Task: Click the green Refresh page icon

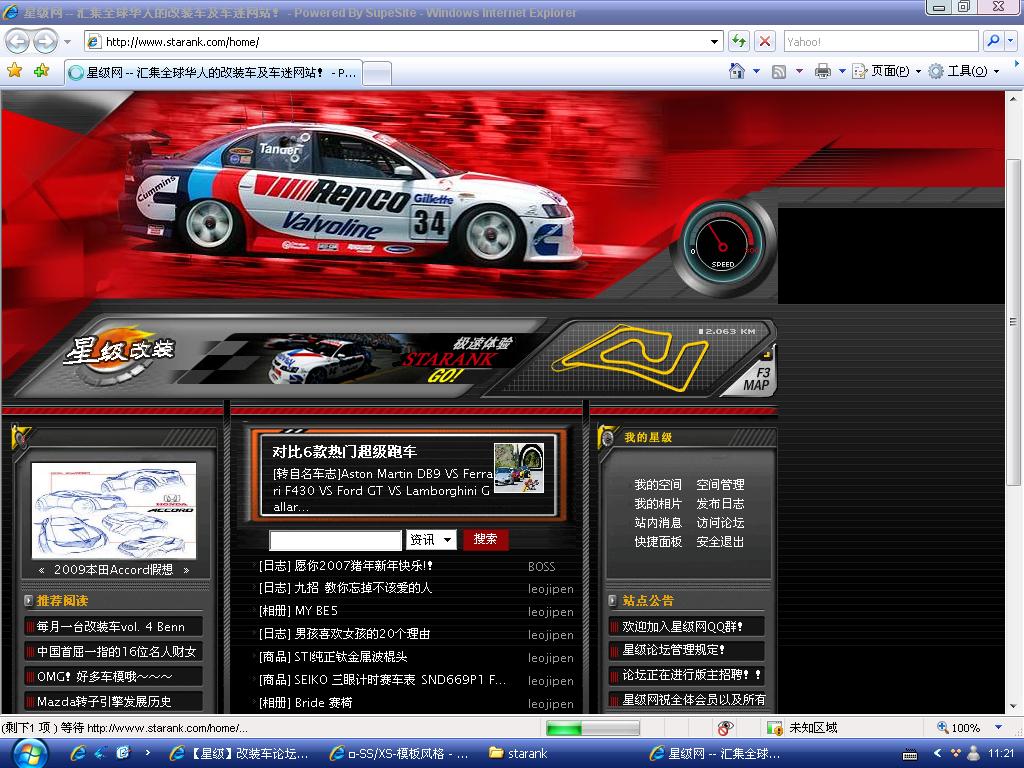Action: point(739,42)
